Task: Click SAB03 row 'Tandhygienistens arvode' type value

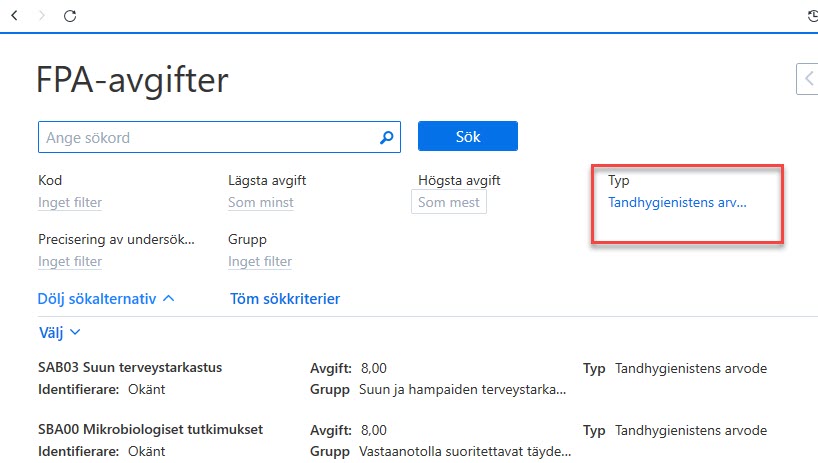Action: tap(691, 368)
